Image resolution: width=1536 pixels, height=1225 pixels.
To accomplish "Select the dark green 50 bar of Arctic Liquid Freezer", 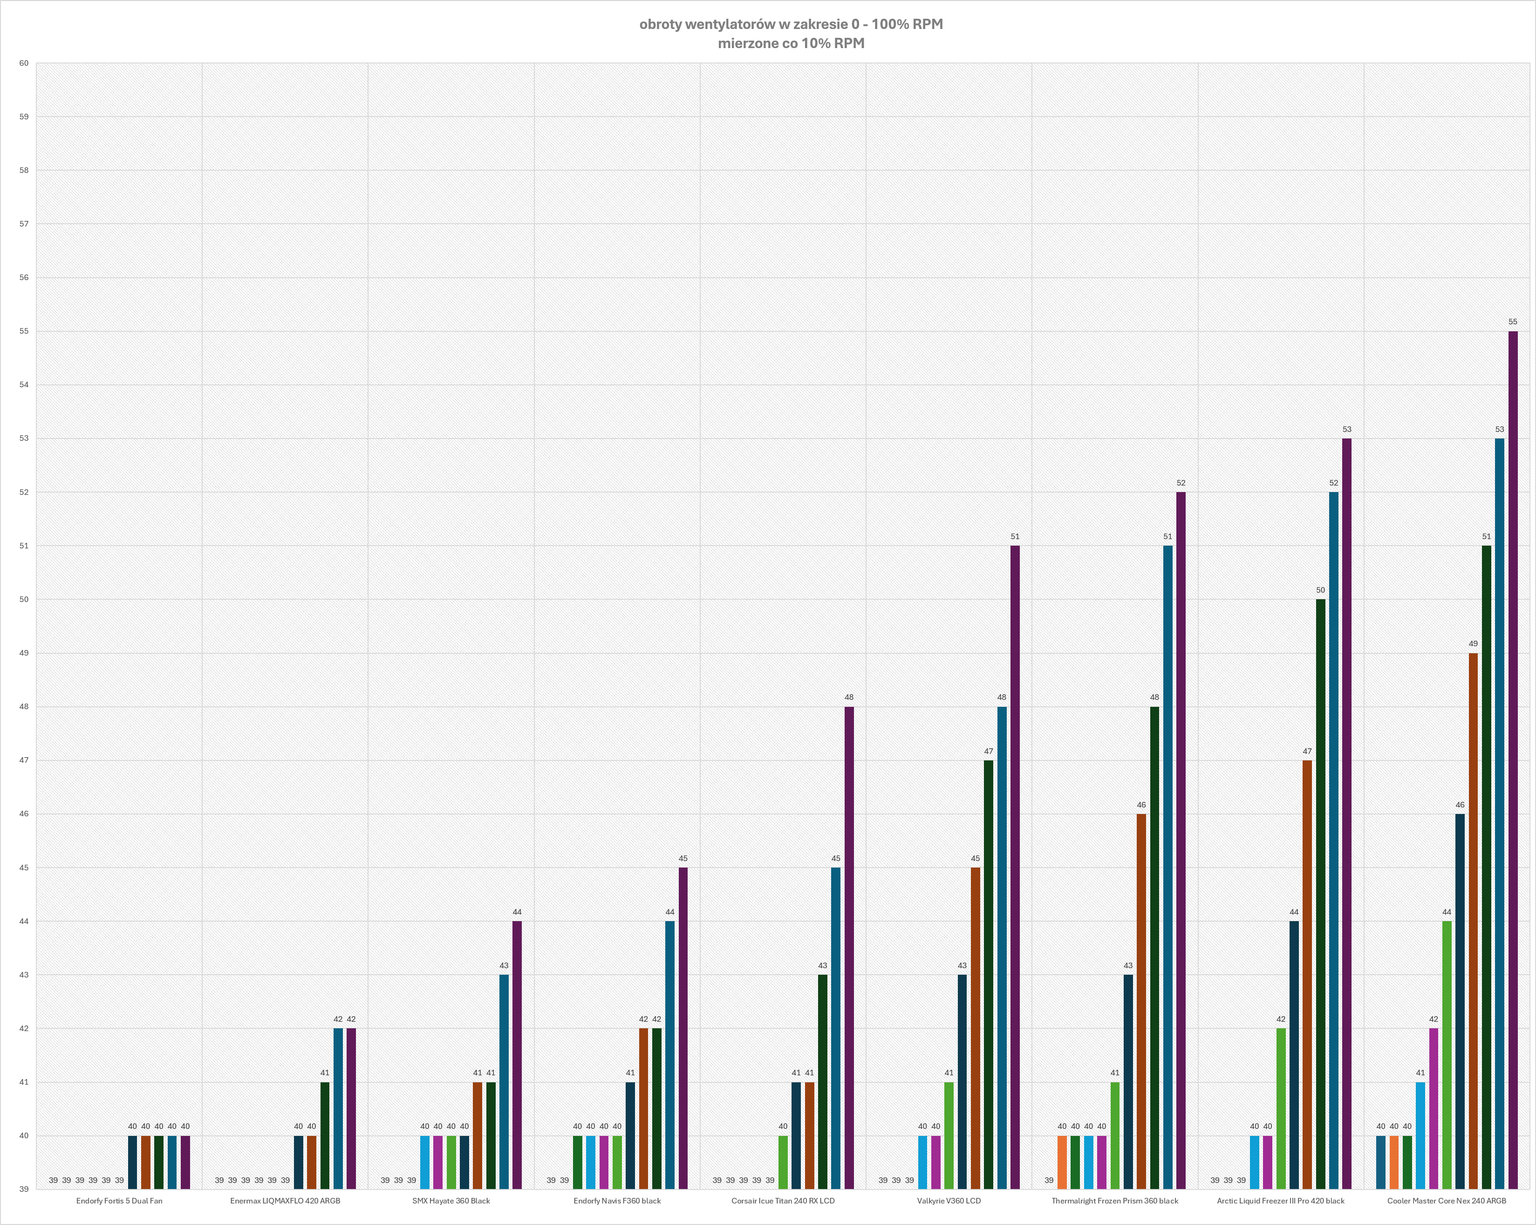I will pyautogui.click(x=1320, y=894).
